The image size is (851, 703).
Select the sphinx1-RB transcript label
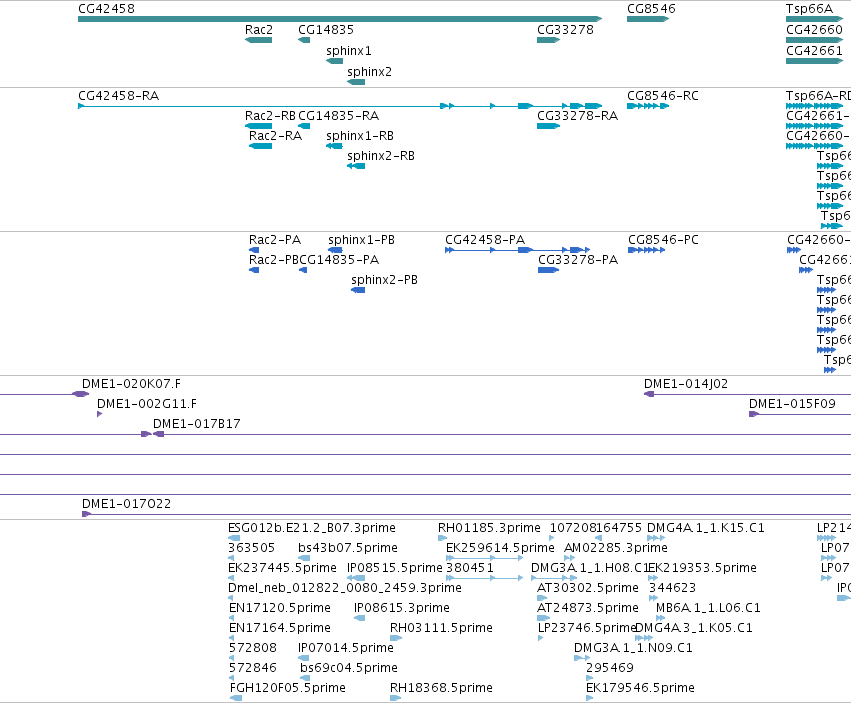tap(360, 136)
